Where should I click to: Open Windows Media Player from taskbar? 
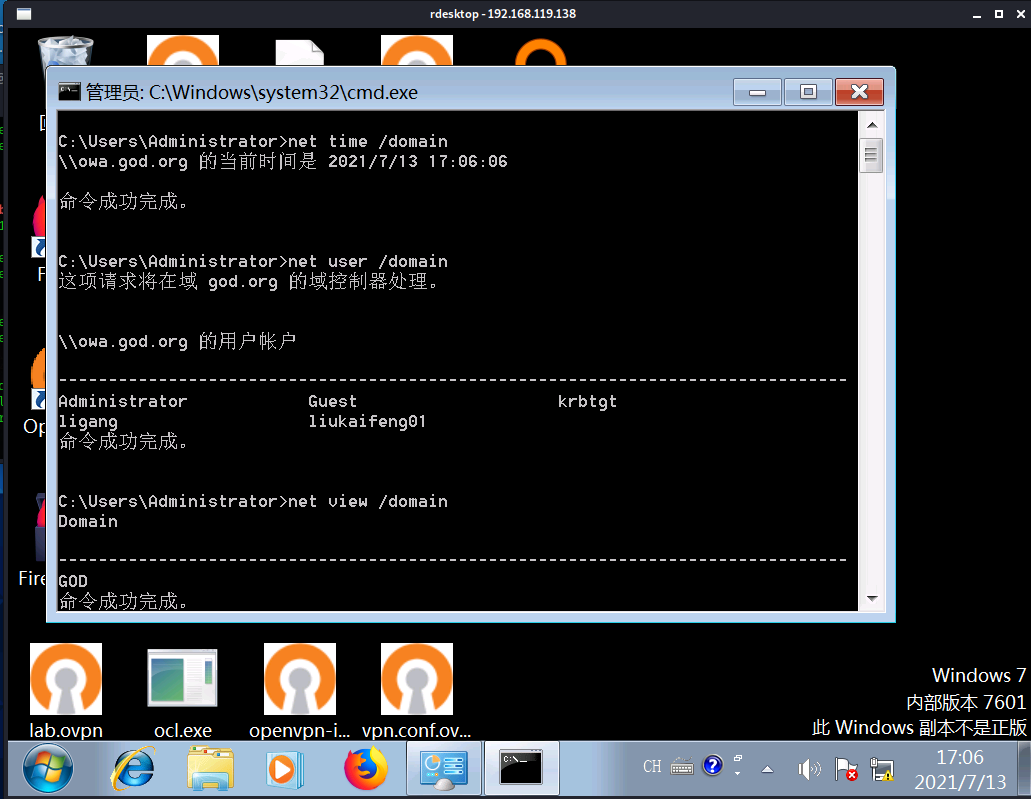click(285, 768)
